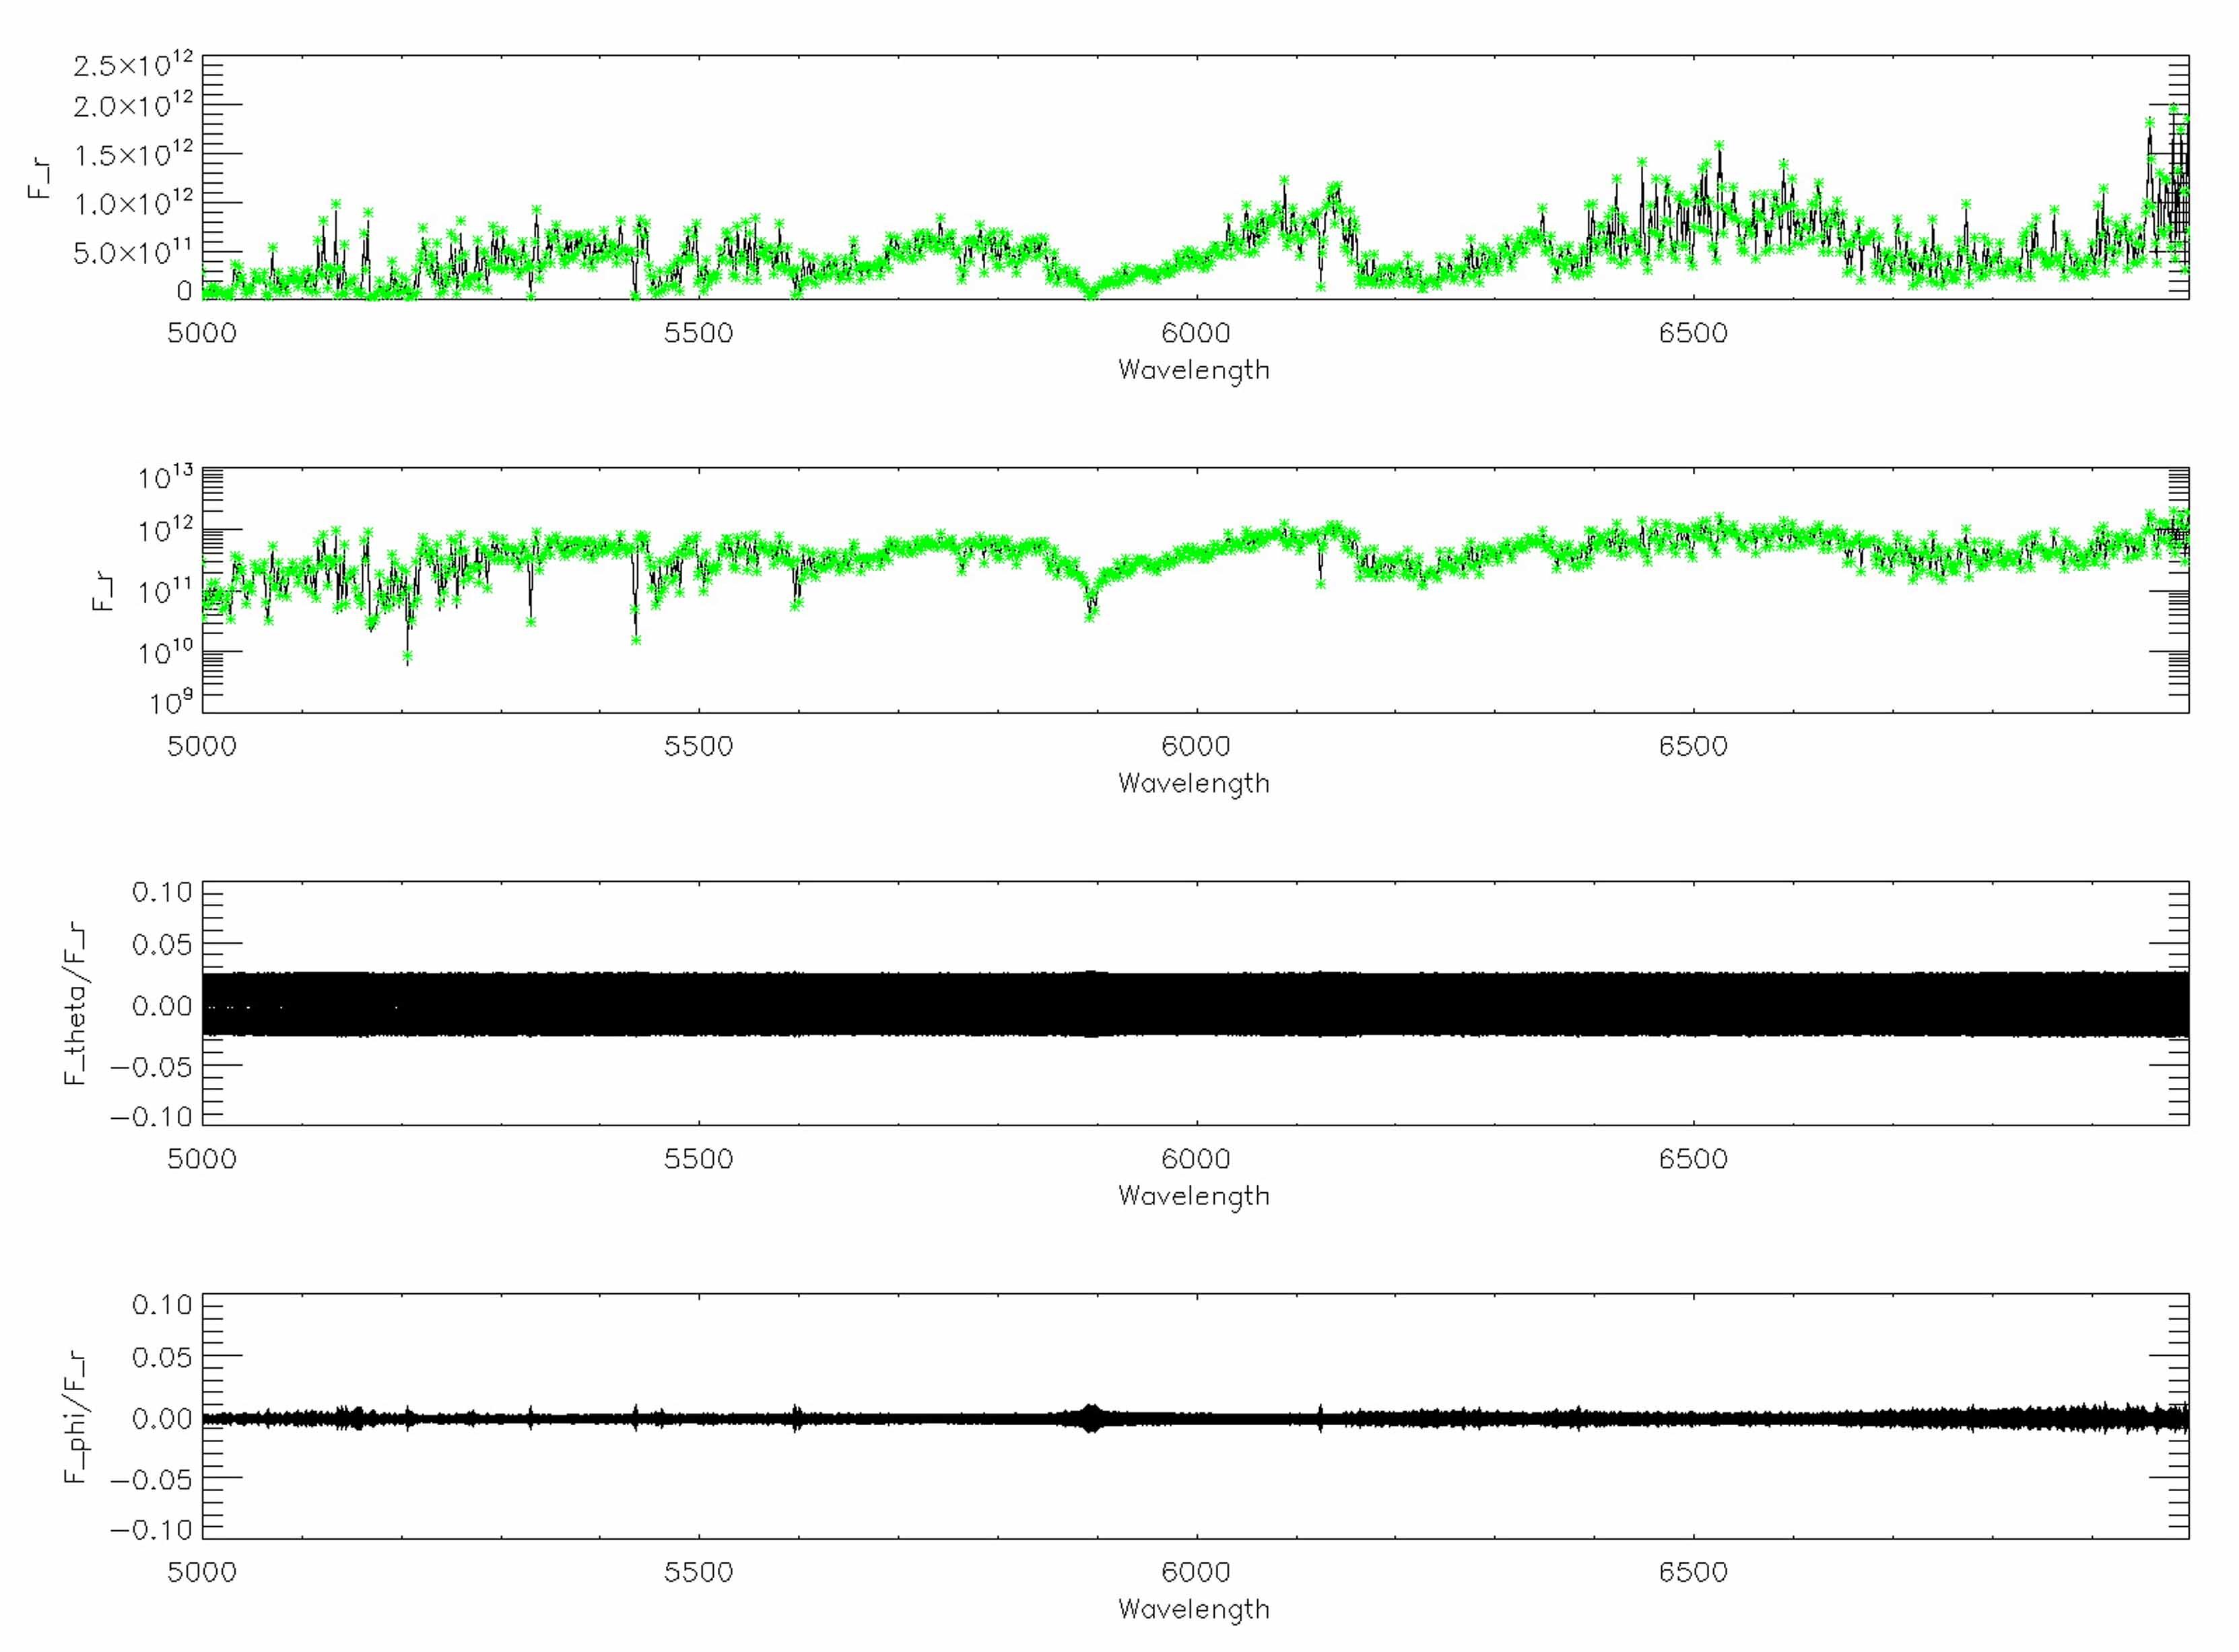The width and height of the screenshot is (2239, 1652).
Task: Click the "−0.05" tick of the F_phi/F_r plot
Action: (x=152, y=1479)
